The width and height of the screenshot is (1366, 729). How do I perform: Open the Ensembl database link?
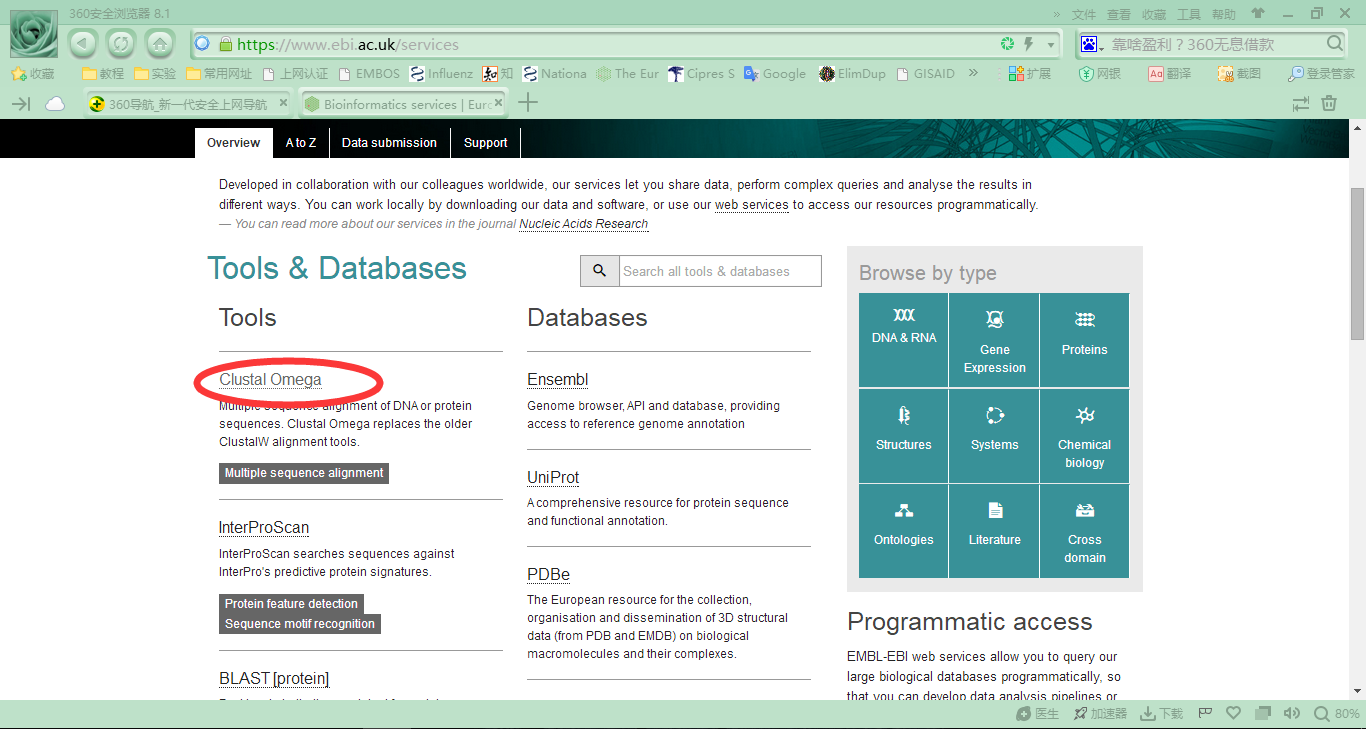pos(557,380)
